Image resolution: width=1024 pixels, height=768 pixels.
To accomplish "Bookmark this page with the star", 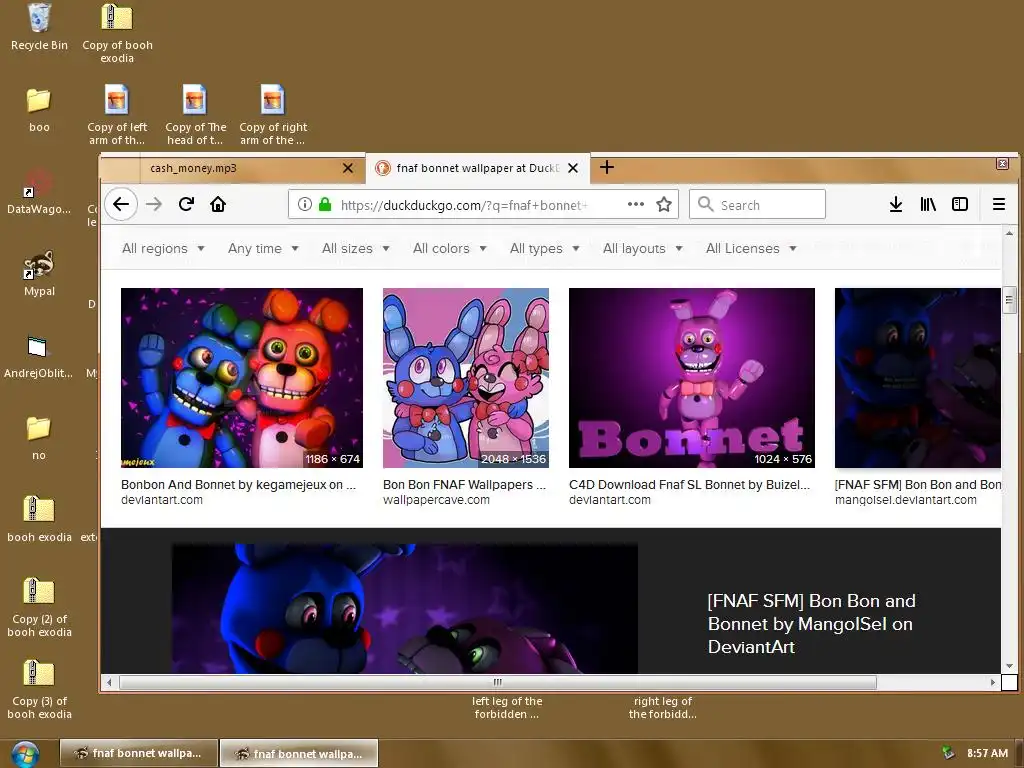I will pyautogui.click(x=664, y=204).
